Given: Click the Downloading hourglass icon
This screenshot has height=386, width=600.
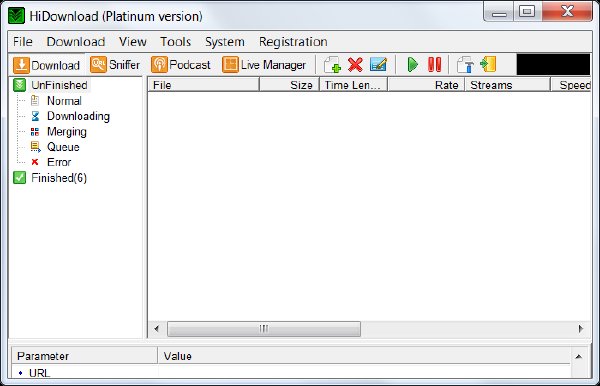Looking at the screenshot, I should point(35,116).
